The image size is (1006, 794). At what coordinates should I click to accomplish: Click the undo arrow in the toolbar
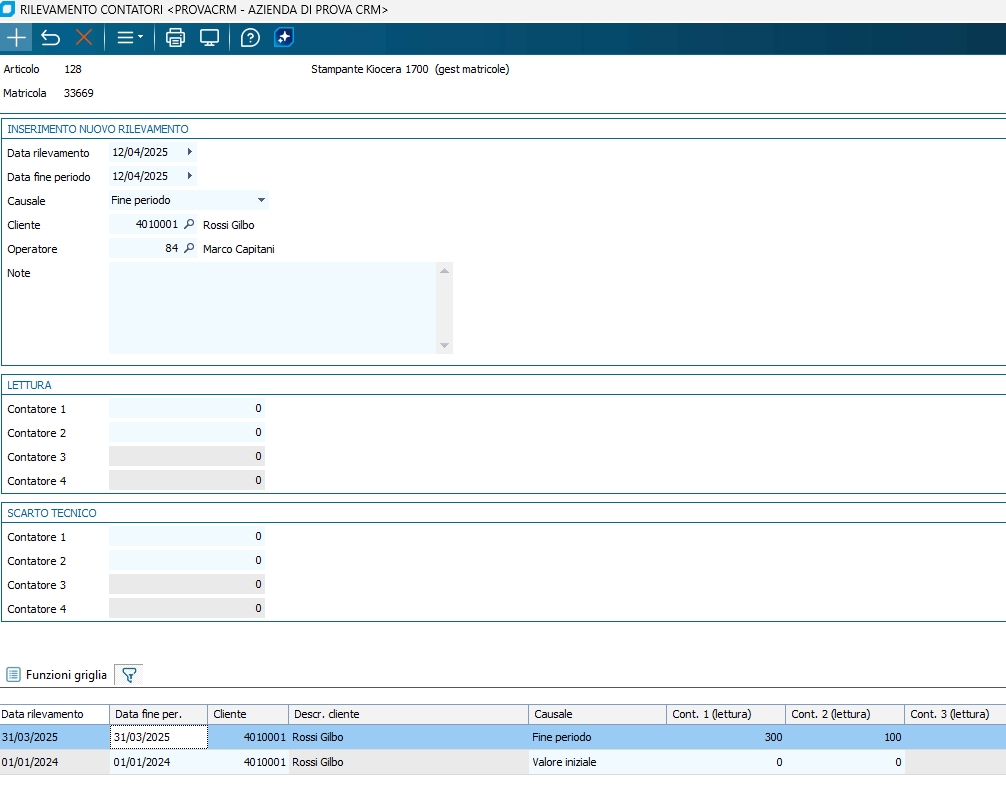tap(50, 38)
